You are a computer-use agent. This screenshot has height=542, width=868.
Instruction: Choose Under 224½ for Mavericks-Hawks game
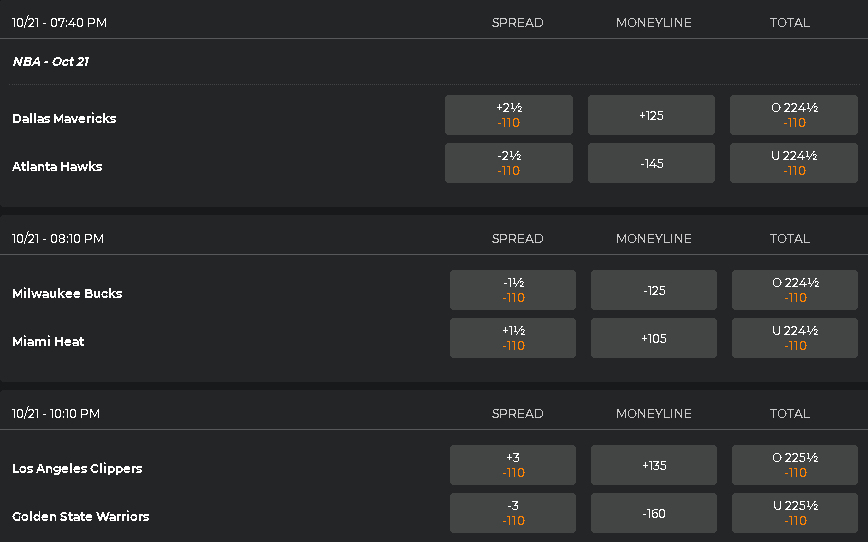794,163
